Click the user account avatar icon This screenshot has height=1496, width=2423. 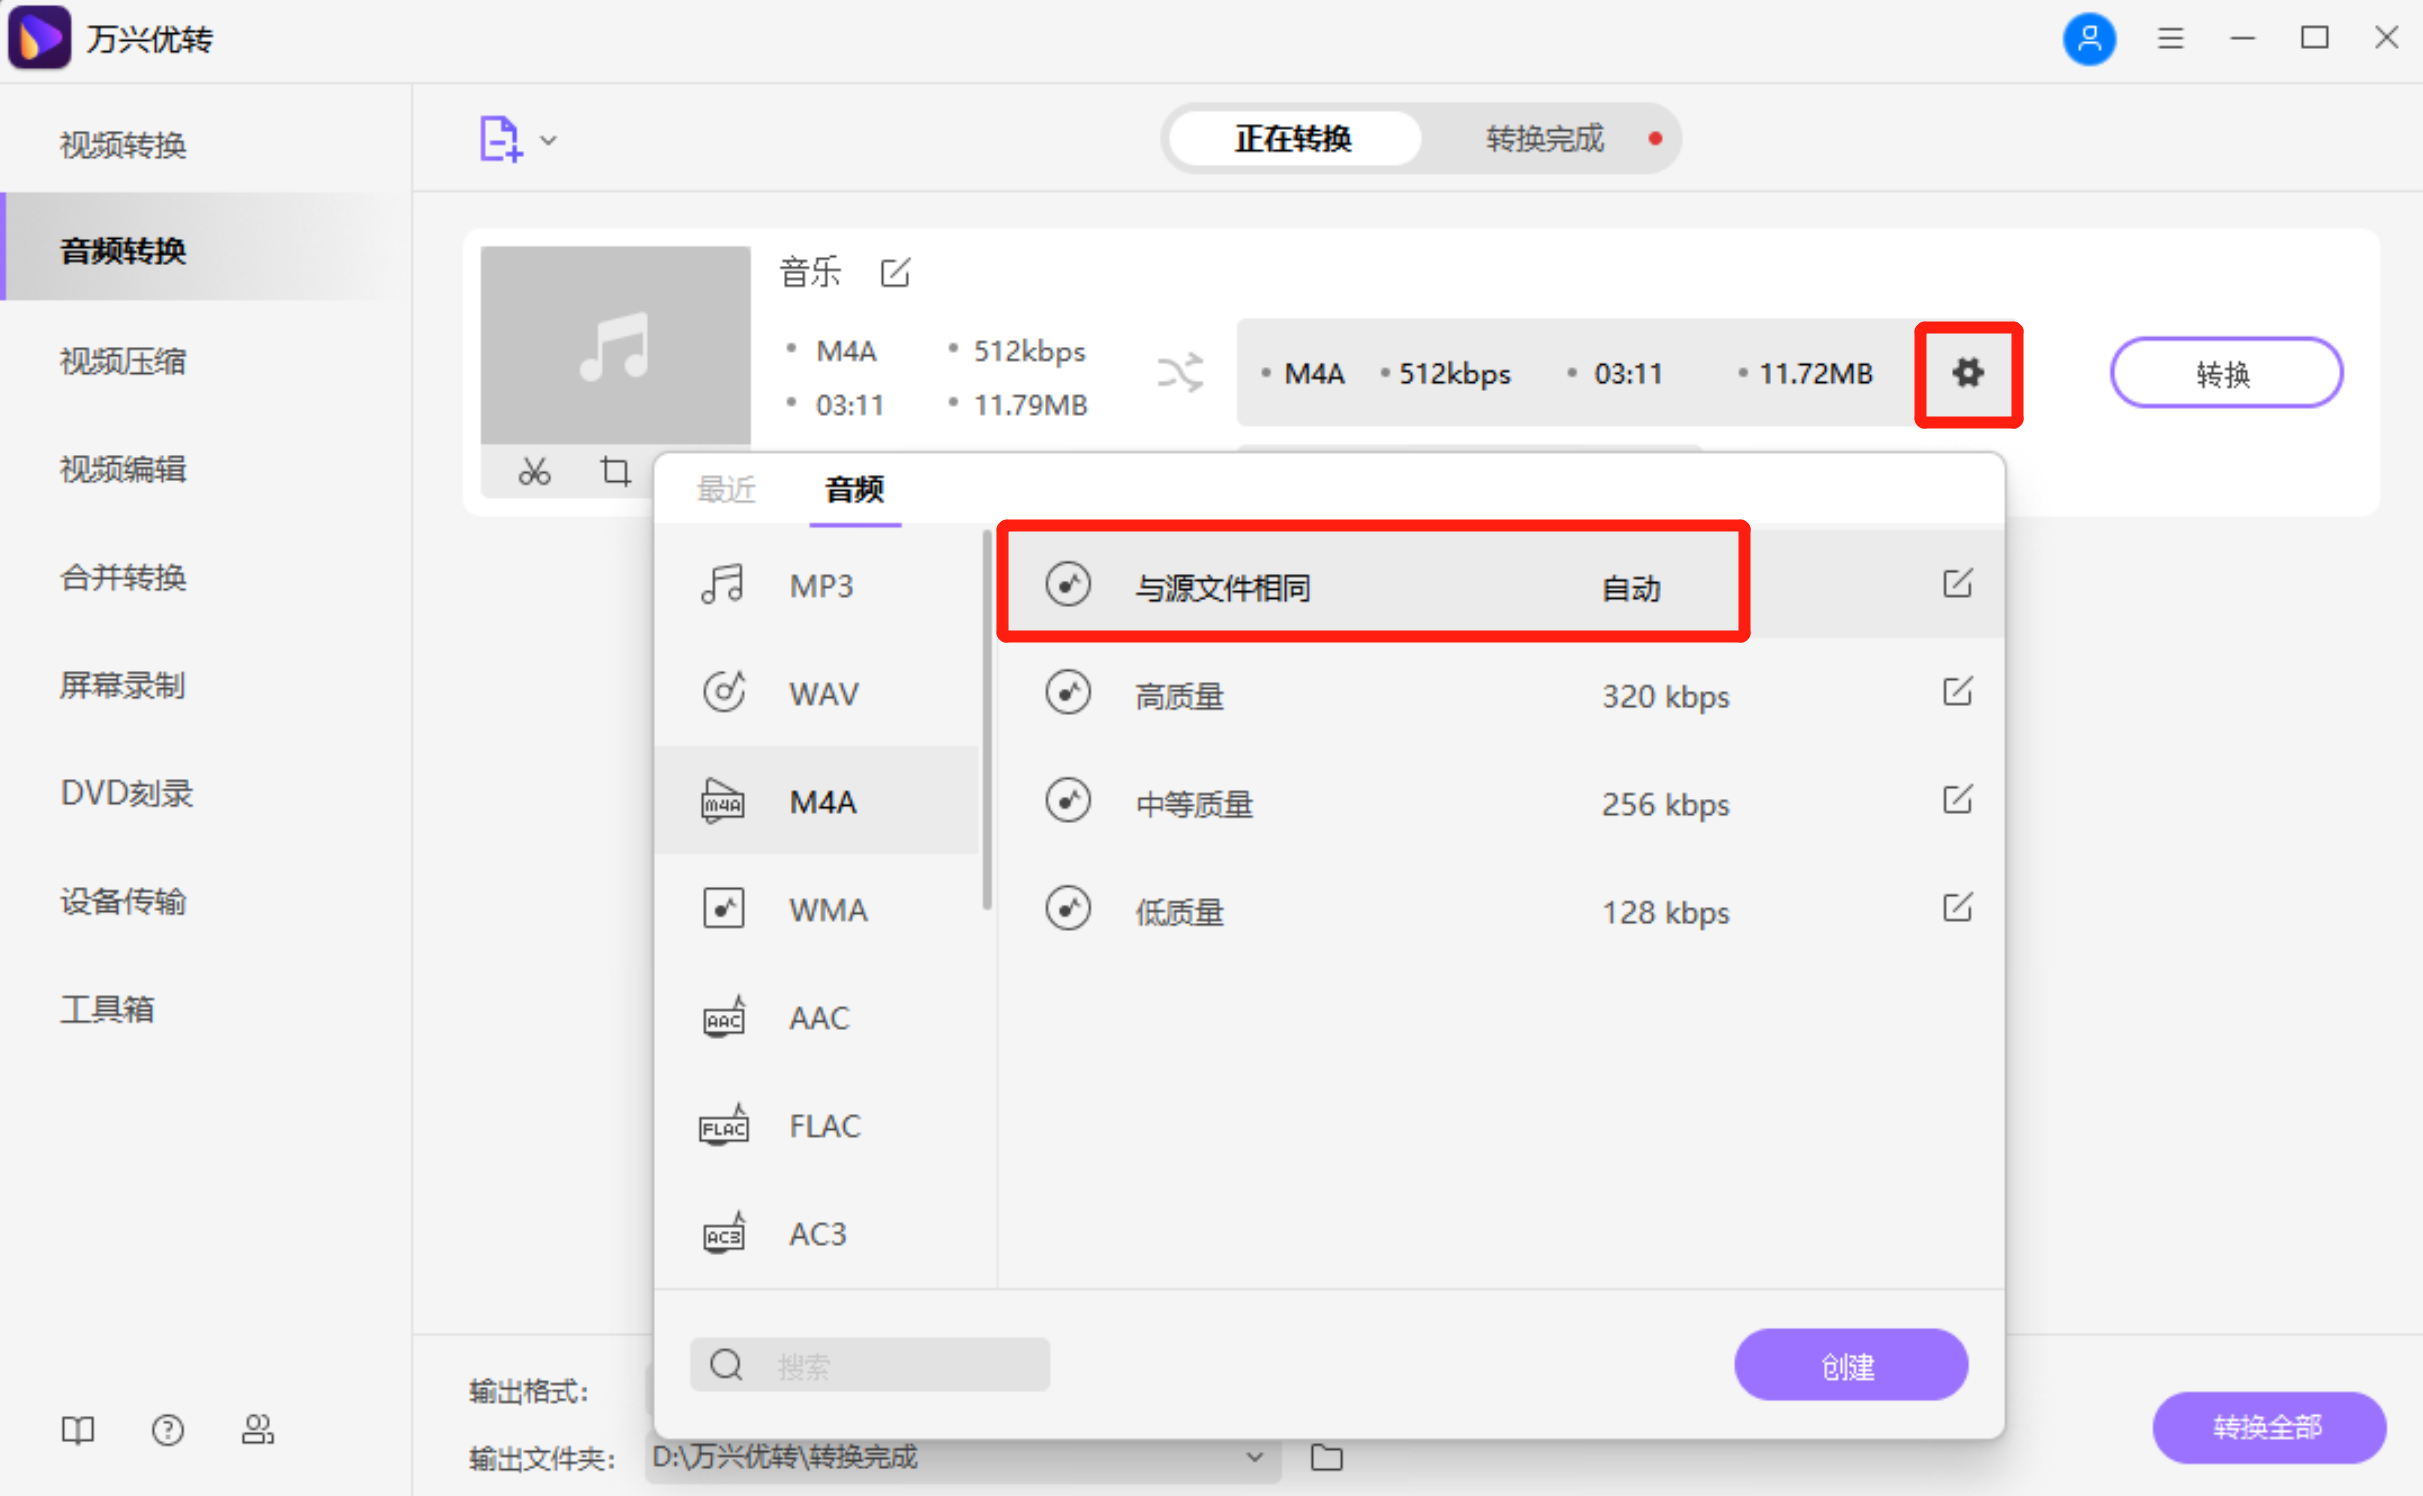2089,39
